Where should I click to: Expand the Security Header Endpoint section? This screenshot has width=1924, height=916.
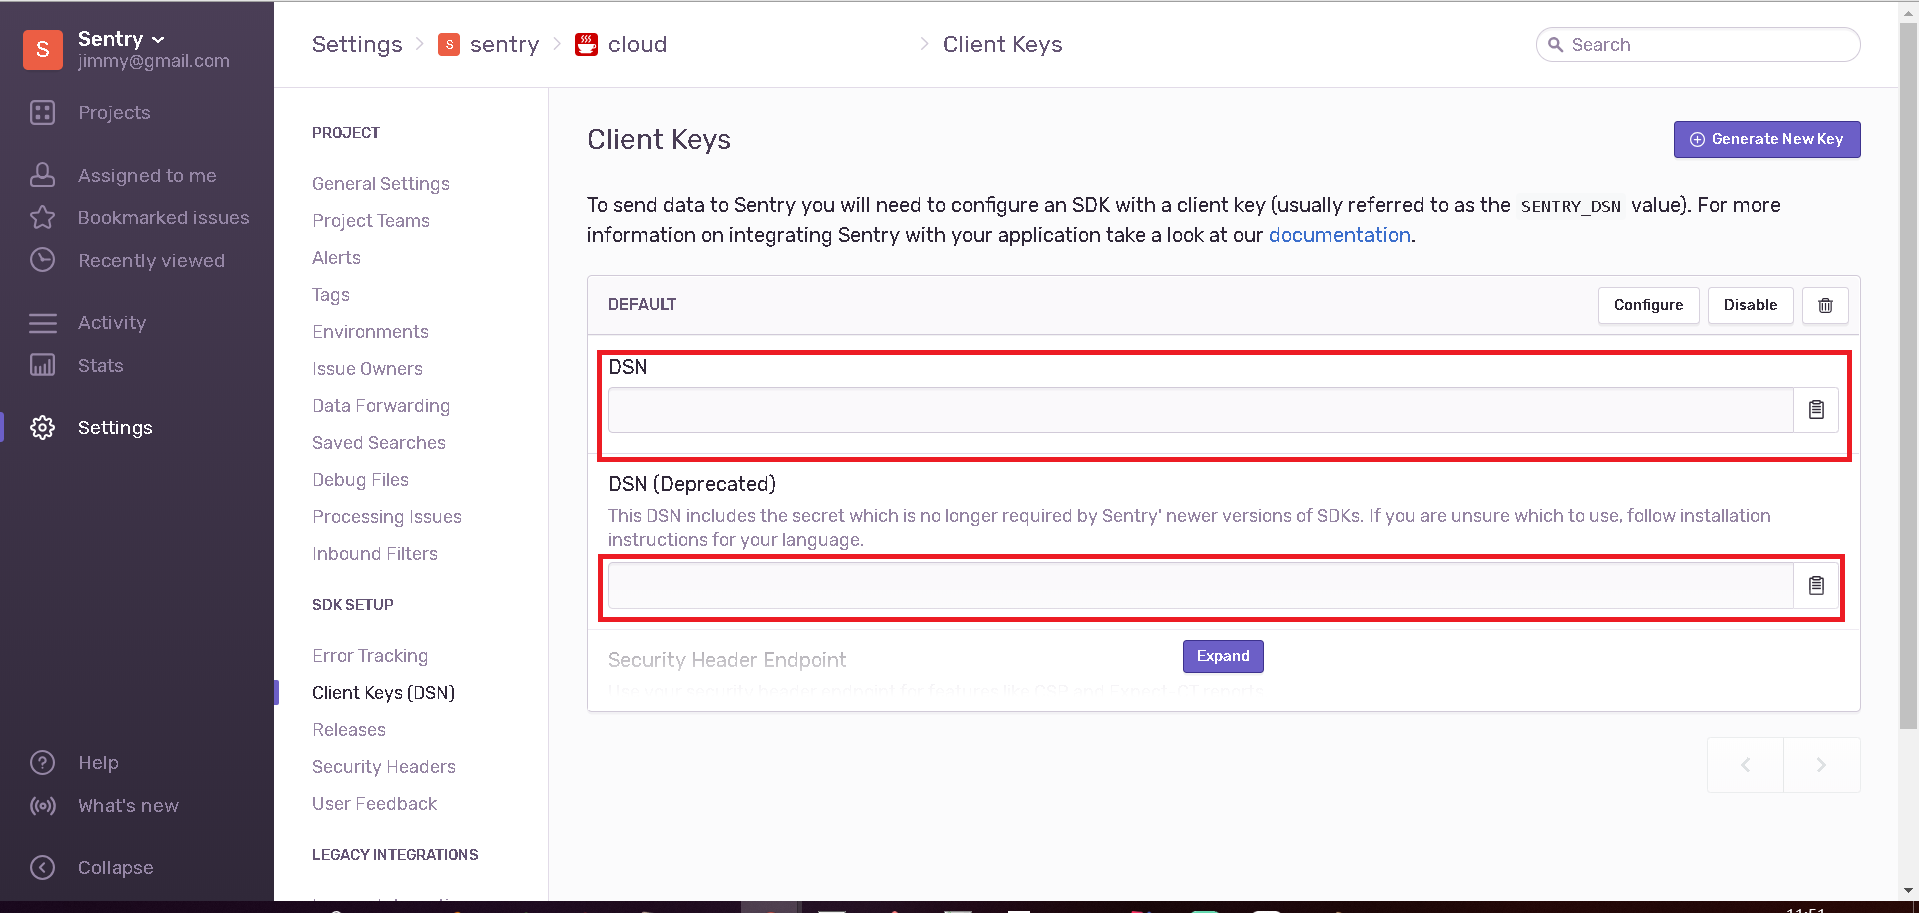(1222, 656)
